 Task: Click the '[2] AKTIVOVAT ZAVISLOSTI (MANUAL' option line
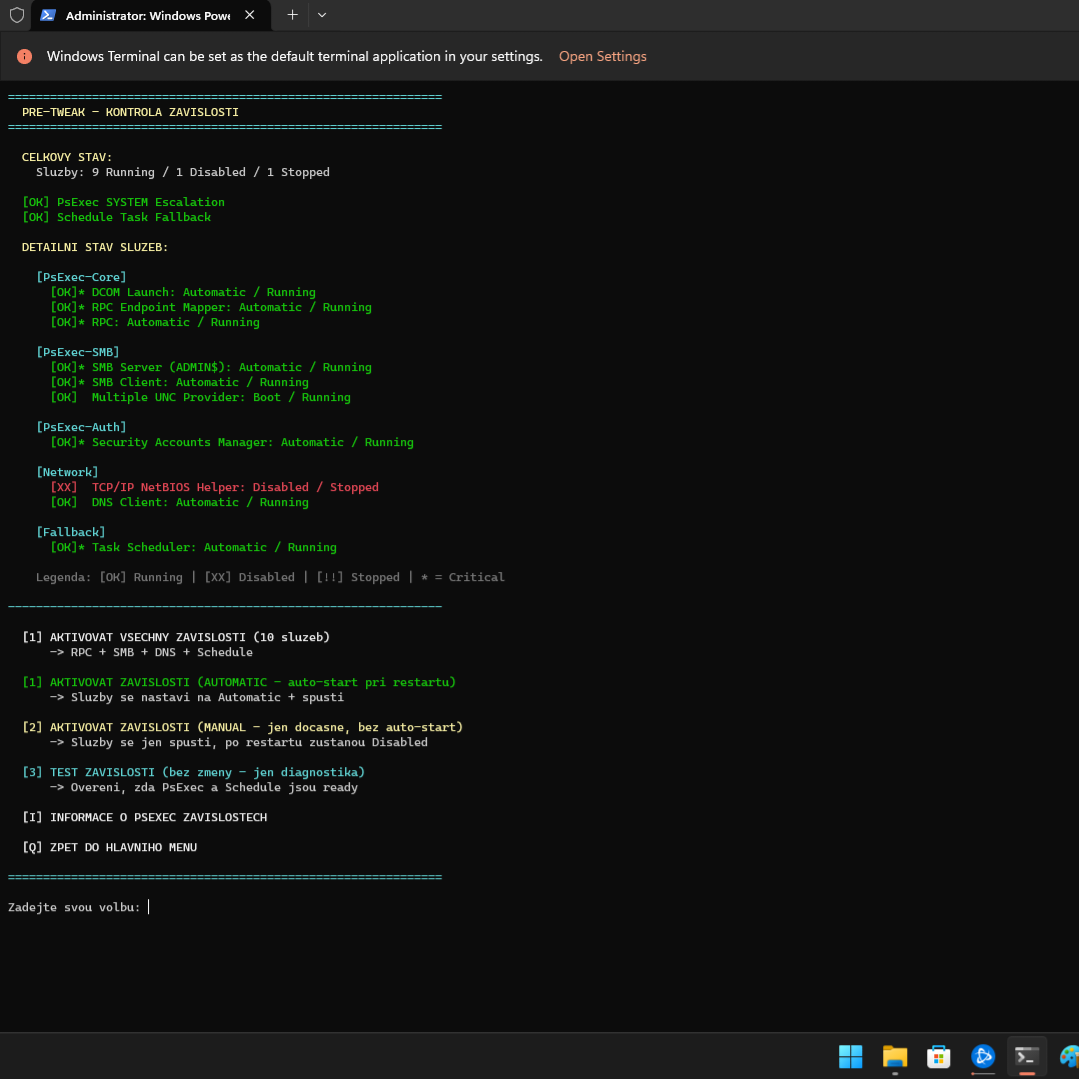coord(243,727)
